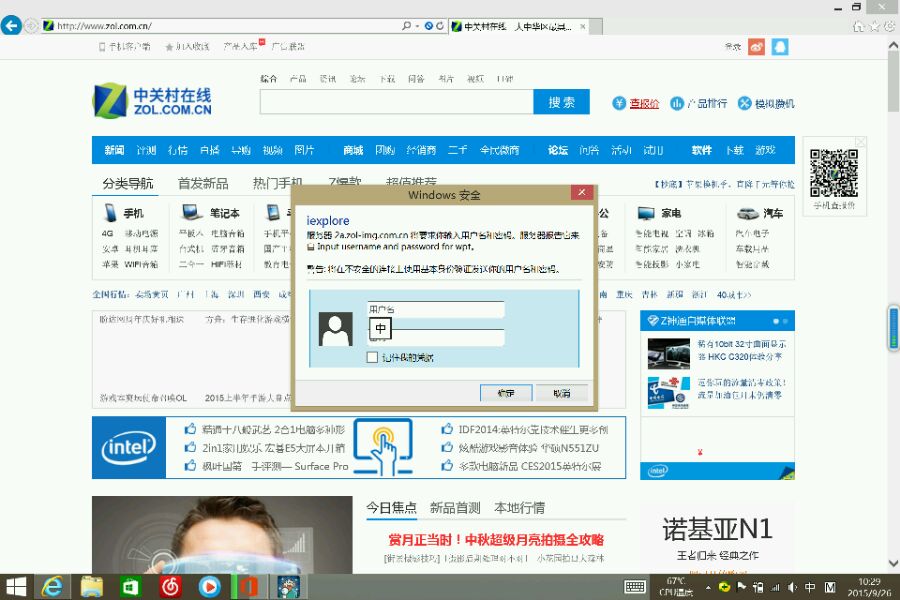900x600 pixels.
Task: Click the password field in security dialog
Action: pos(436,338)
